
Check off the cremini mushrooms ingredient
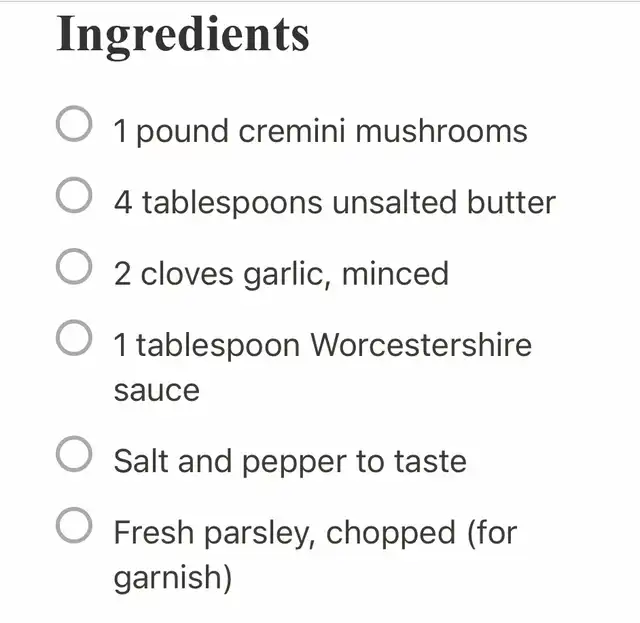(74, 126)
